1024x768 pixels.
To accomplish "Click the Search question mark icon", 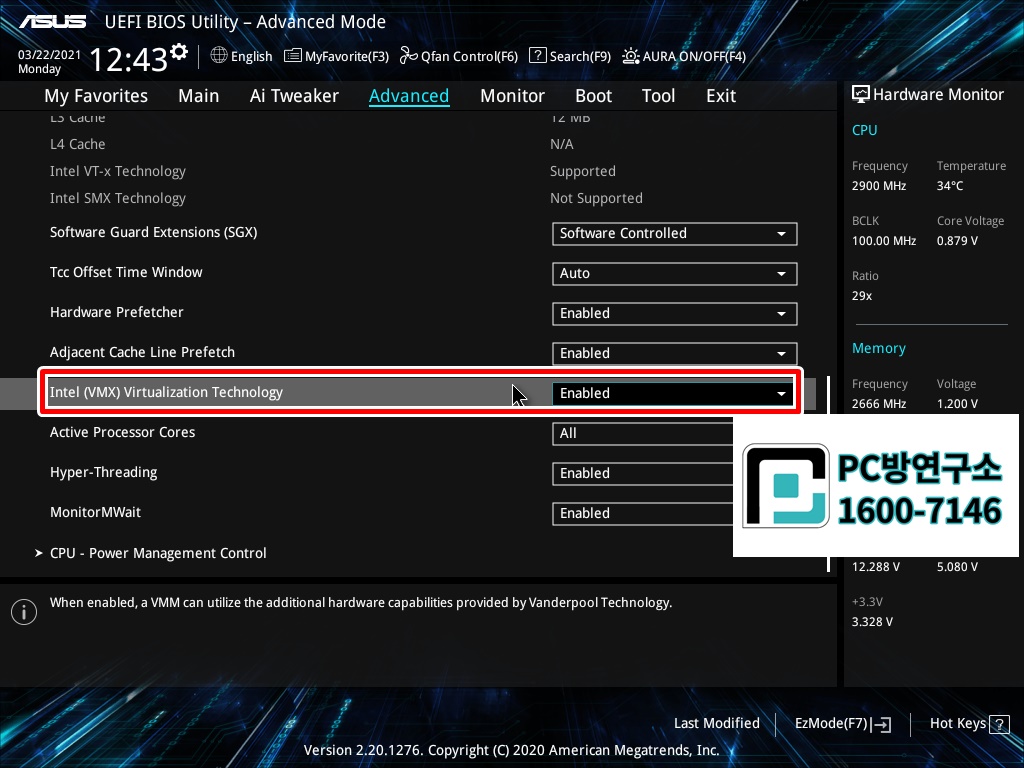I will coord(537,56).
